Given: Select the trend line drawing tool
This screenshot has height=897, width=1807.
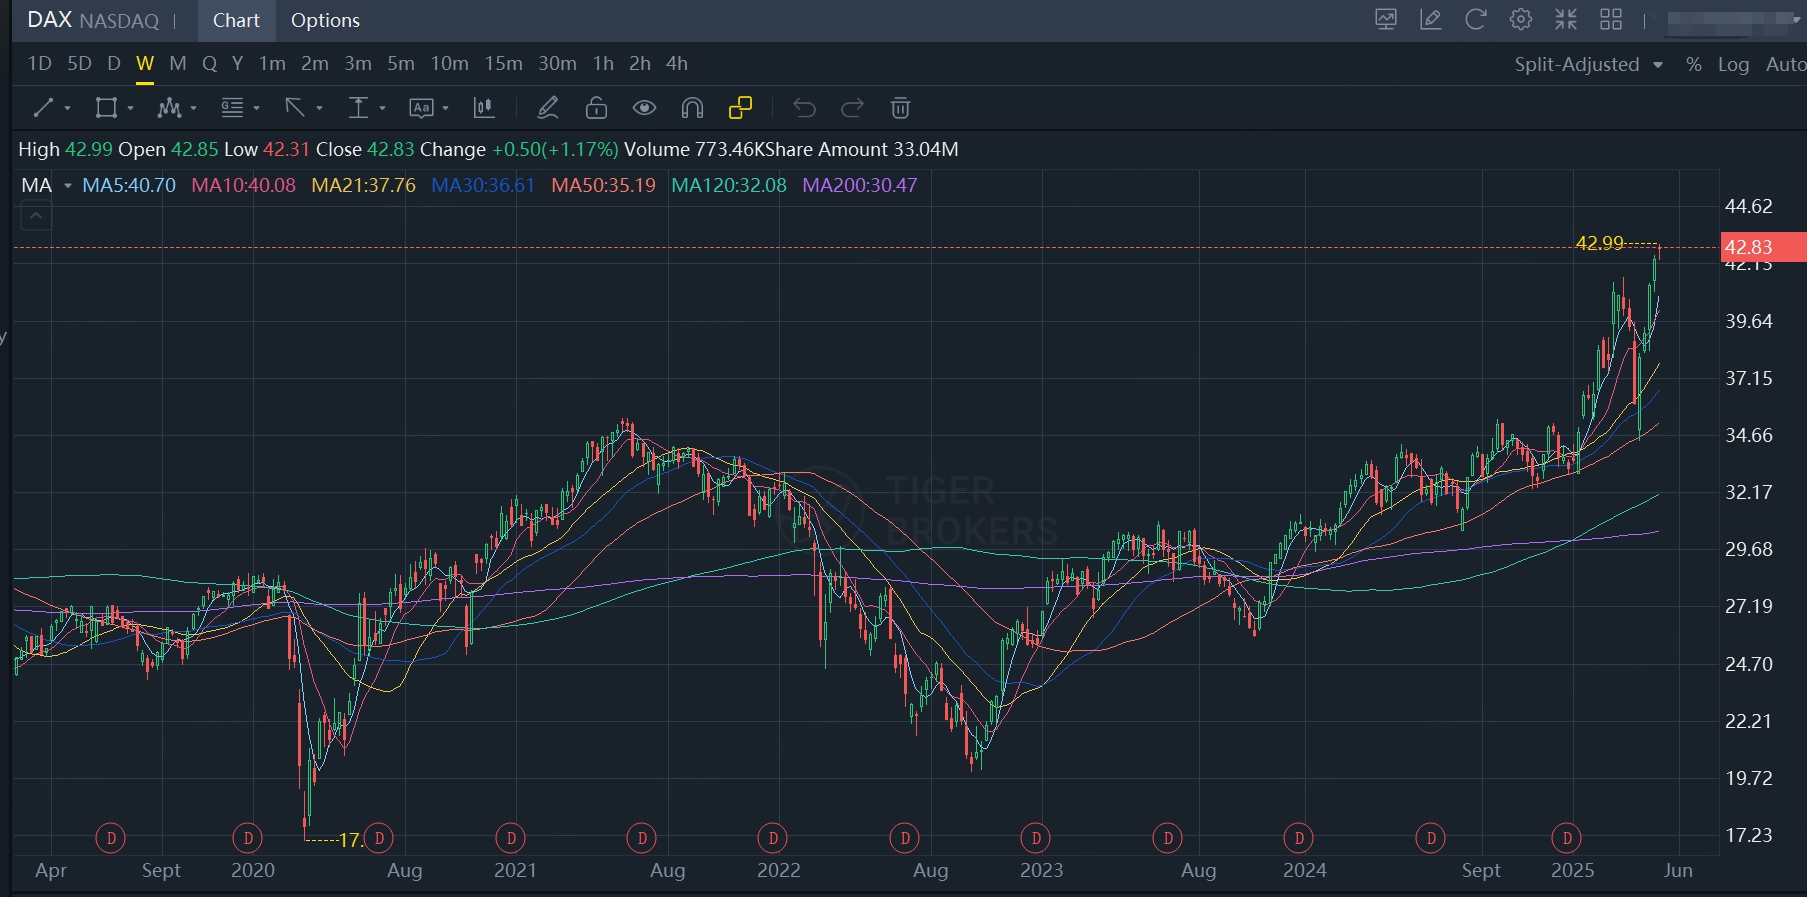Looking at the screenshot, I should 43,108.
